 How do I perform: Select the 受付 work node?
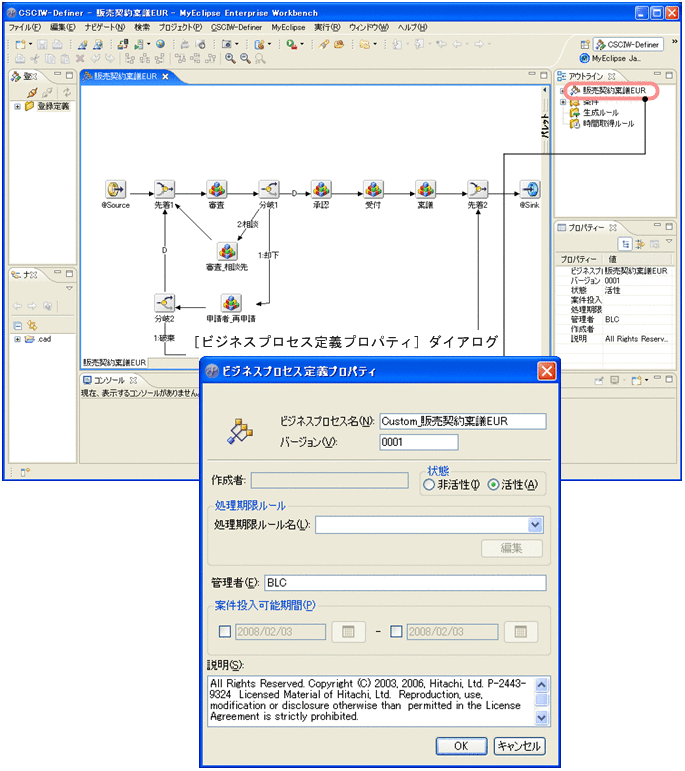[373, 190]
